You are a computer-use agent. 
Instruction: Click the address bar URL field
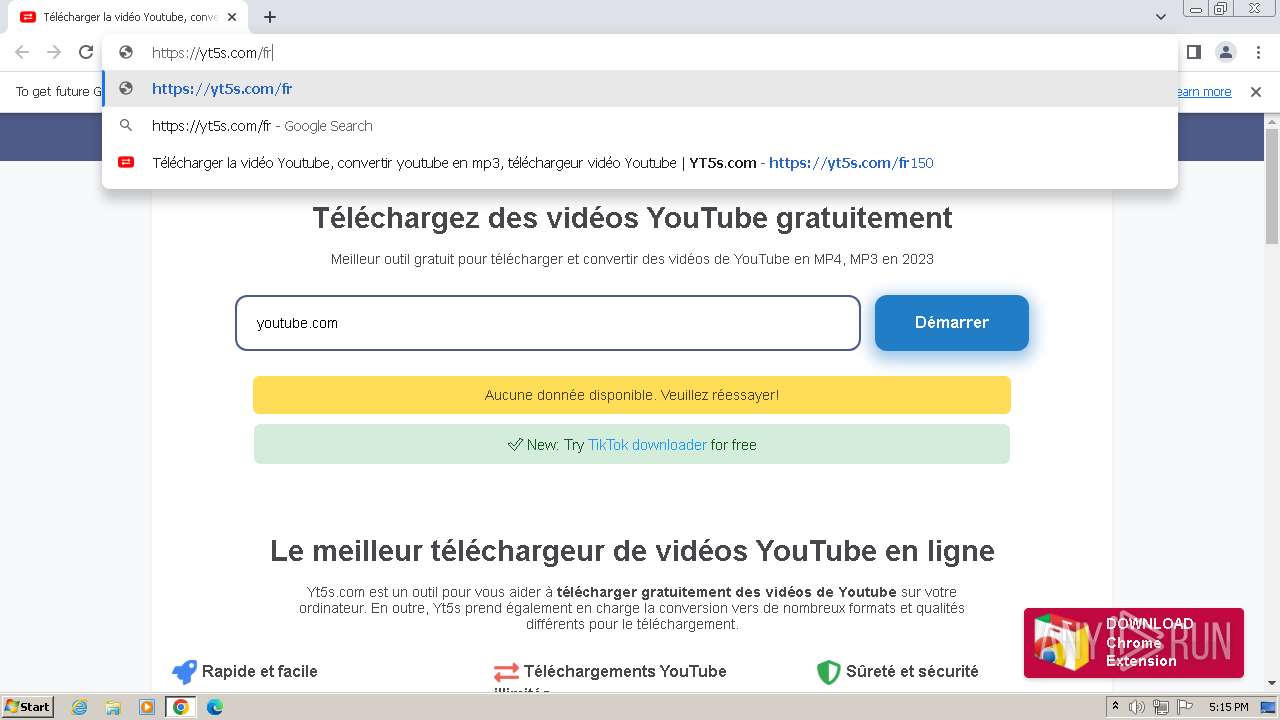(640, 53)
